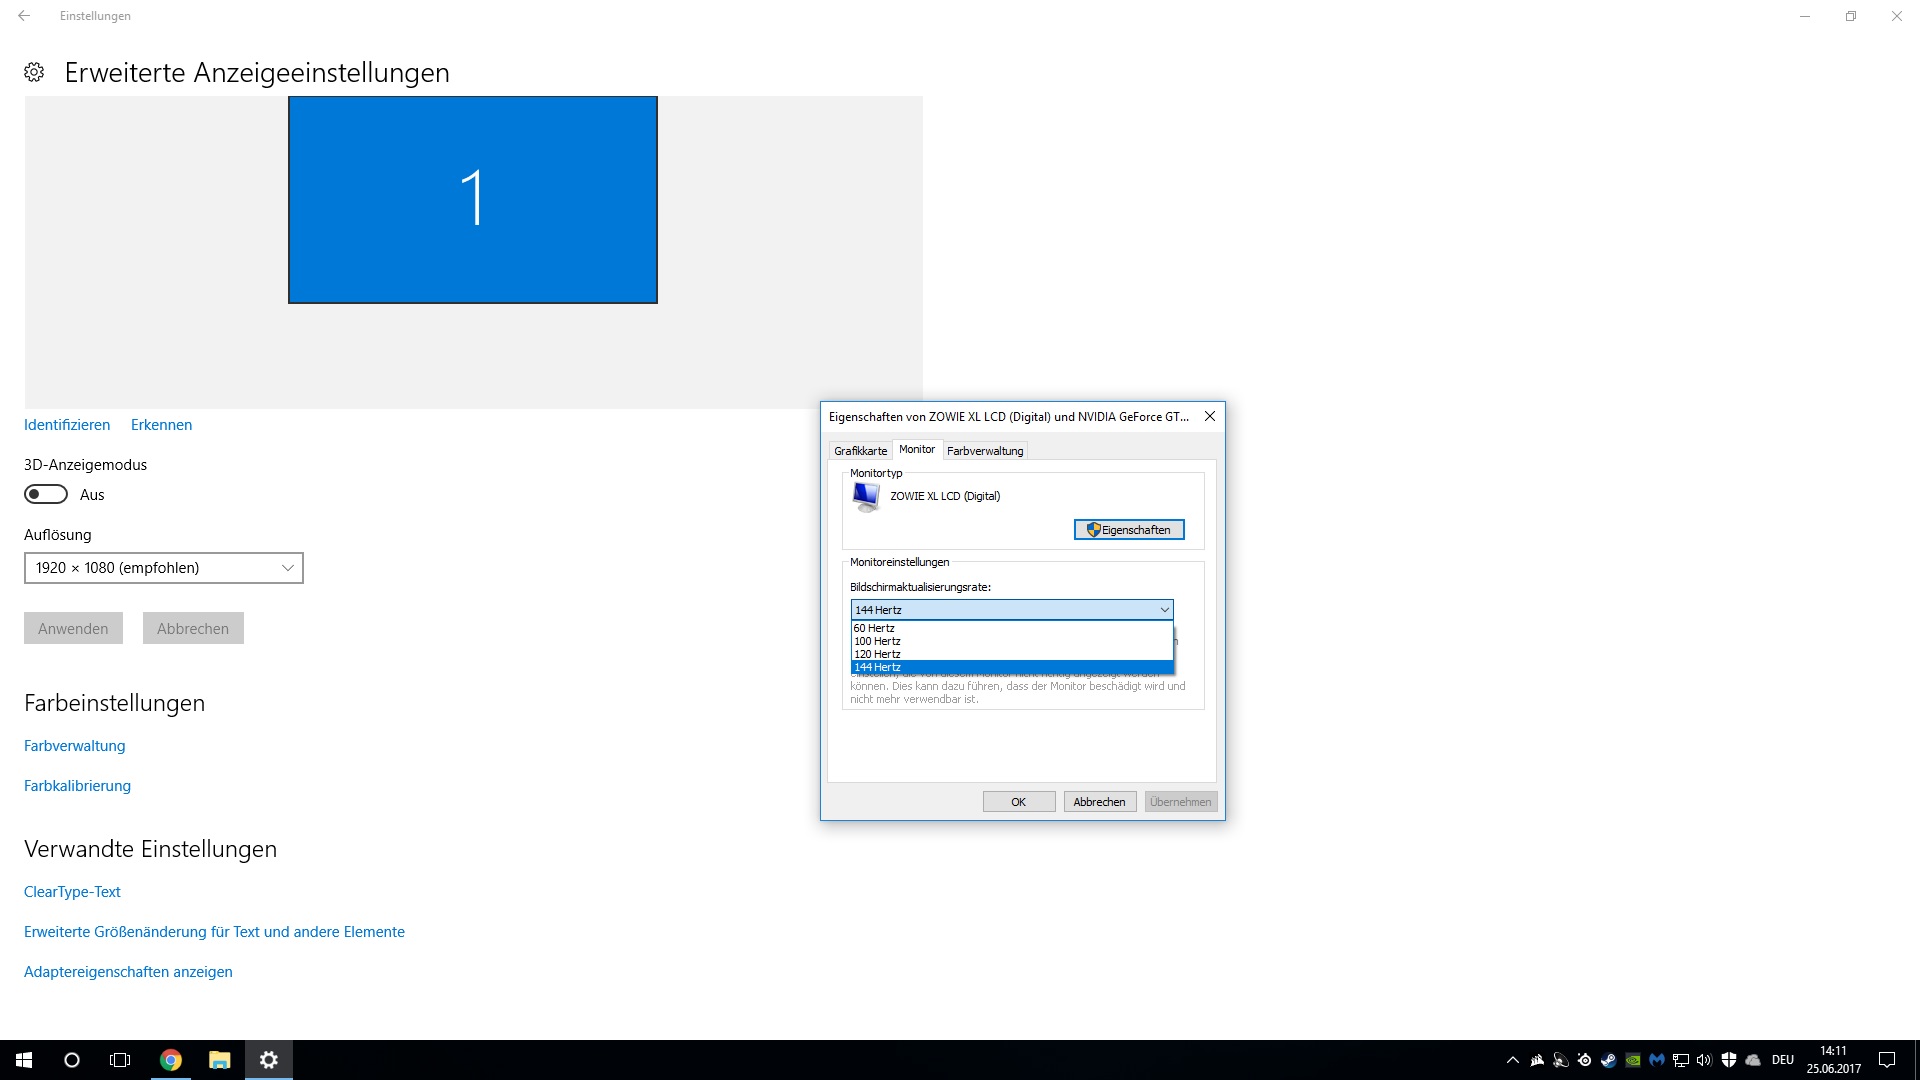Screen dimensions: 1920x1080
Task: Open the Farbkalibrierung link
Action: [77, 786]
